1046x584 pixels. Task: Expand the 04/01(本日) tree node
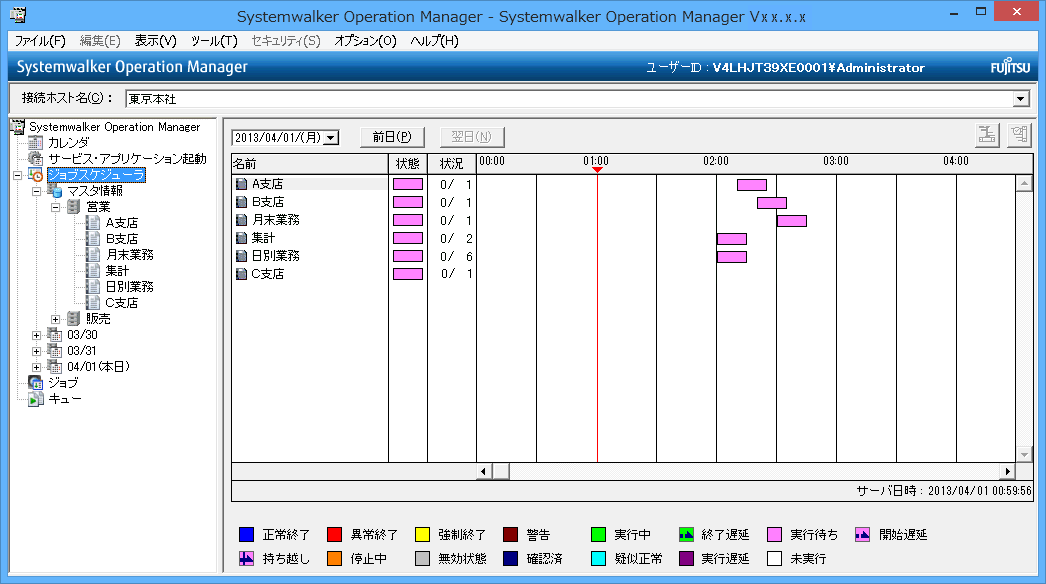pyautogui.click(x=36, y=368)
